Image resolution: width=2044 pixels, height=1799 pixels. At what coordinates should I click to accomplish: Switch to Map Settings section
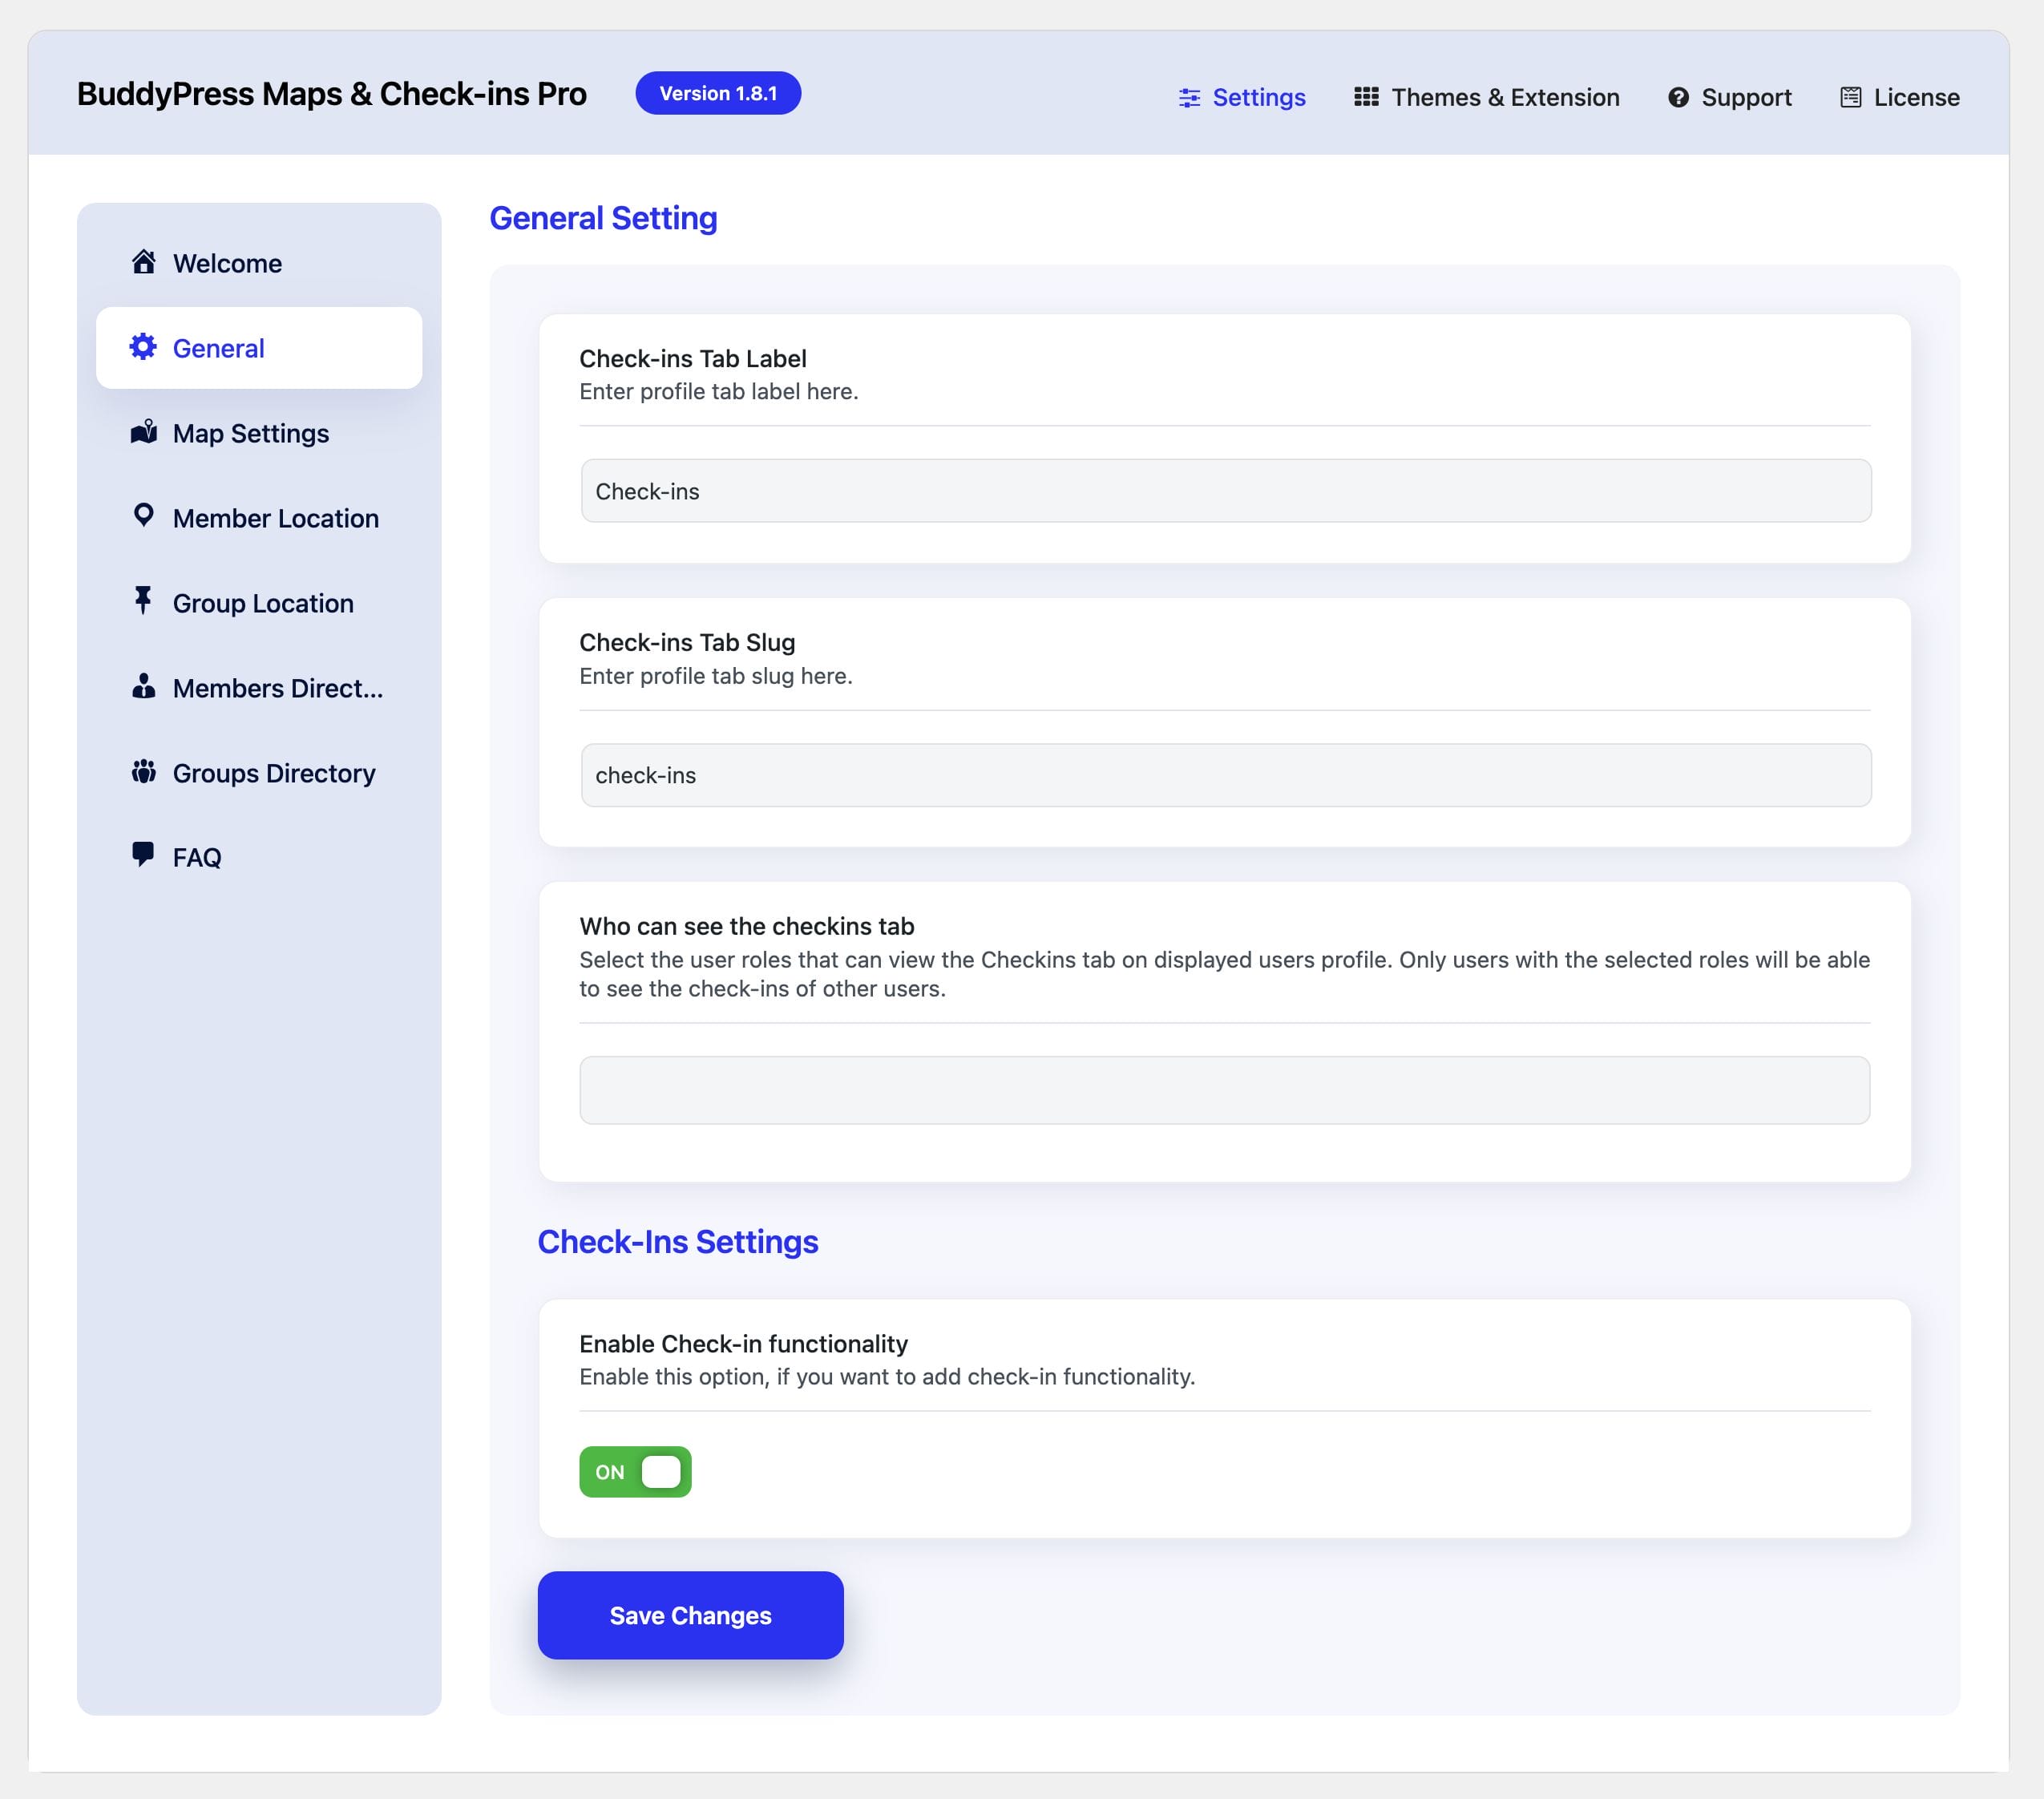click(250, 433)
